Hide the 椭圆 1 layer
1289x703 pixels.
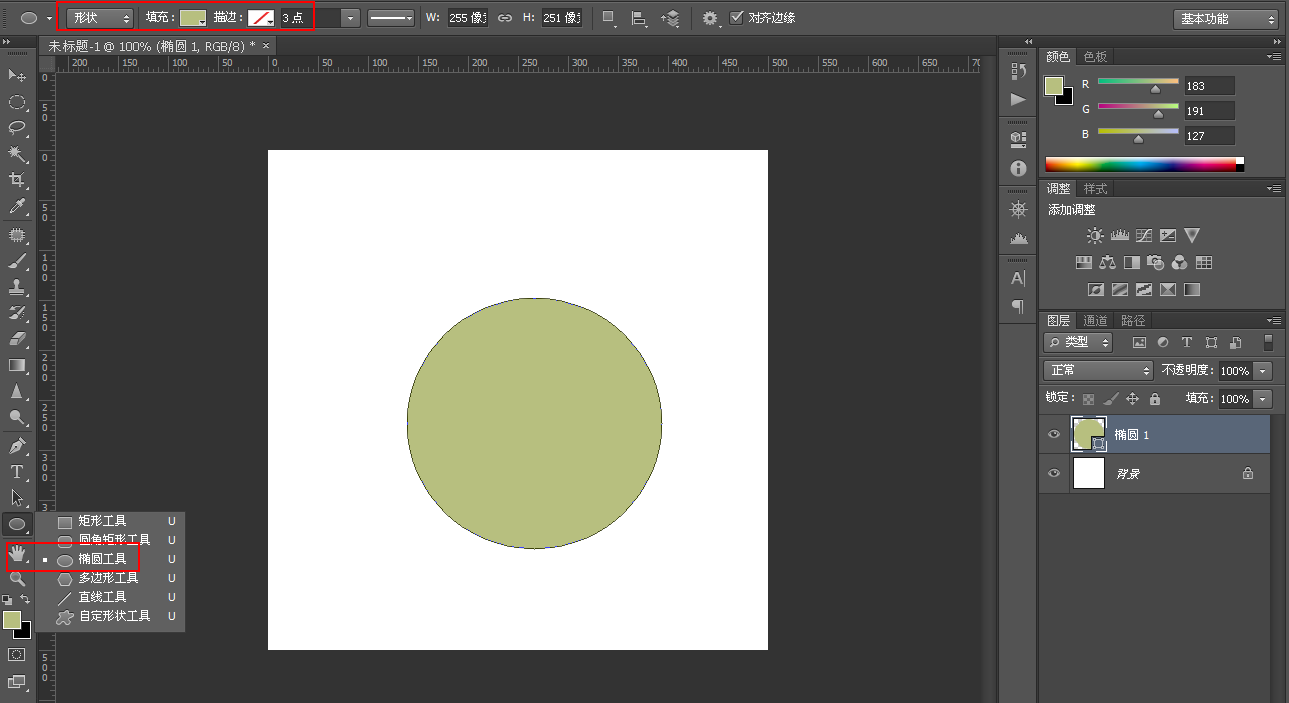tap(1053, 435)
